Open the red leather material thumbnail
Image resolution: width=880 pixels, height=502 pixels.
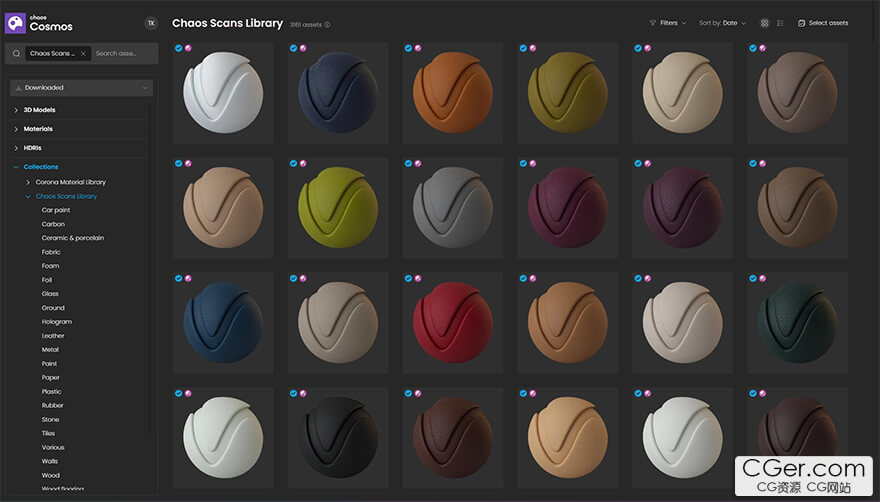pos(452,322)
